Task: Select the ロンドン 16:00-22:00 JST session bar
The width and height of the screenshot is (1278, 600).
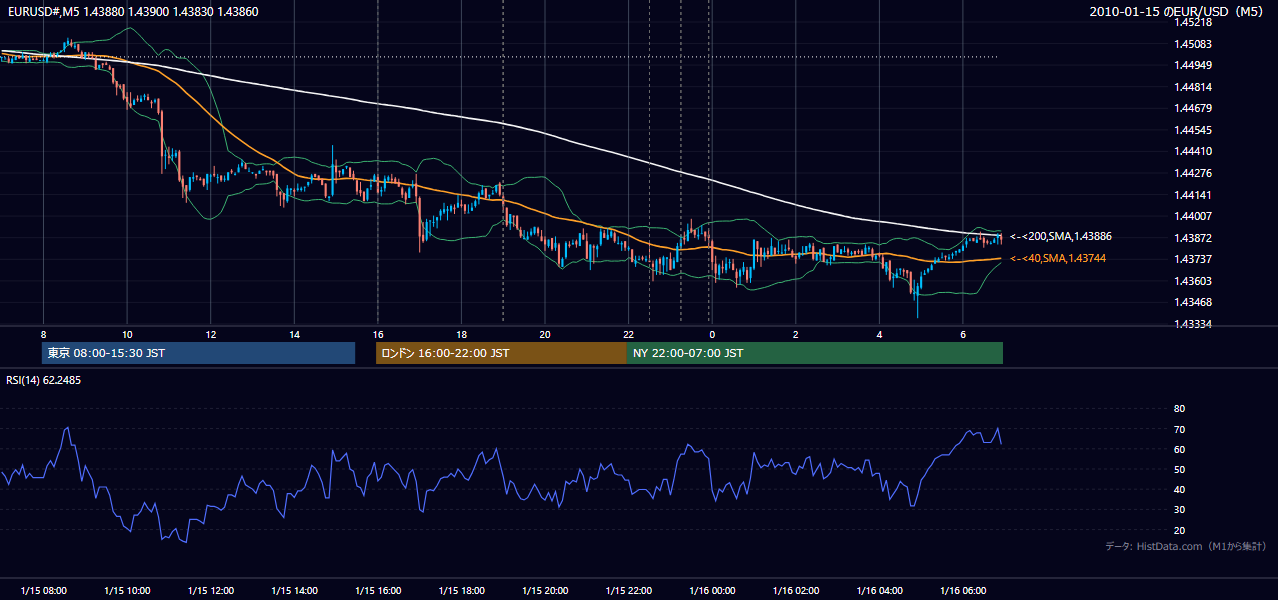Action: (501, 353)
